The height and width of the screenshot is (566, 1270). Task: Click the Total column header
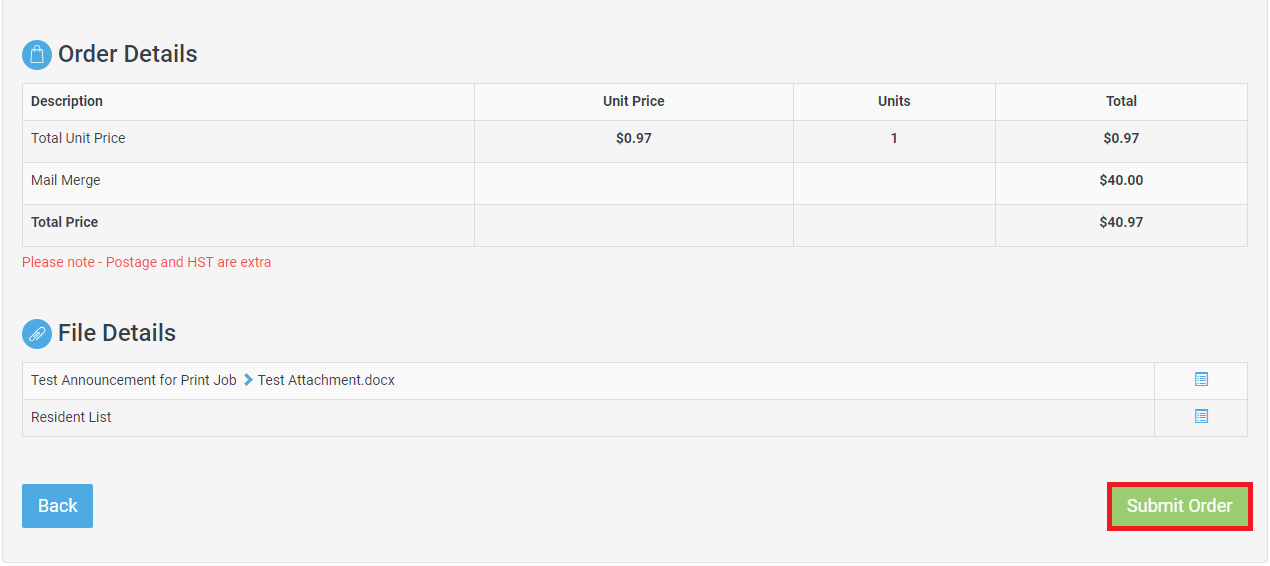click(x=1121, y=101)
